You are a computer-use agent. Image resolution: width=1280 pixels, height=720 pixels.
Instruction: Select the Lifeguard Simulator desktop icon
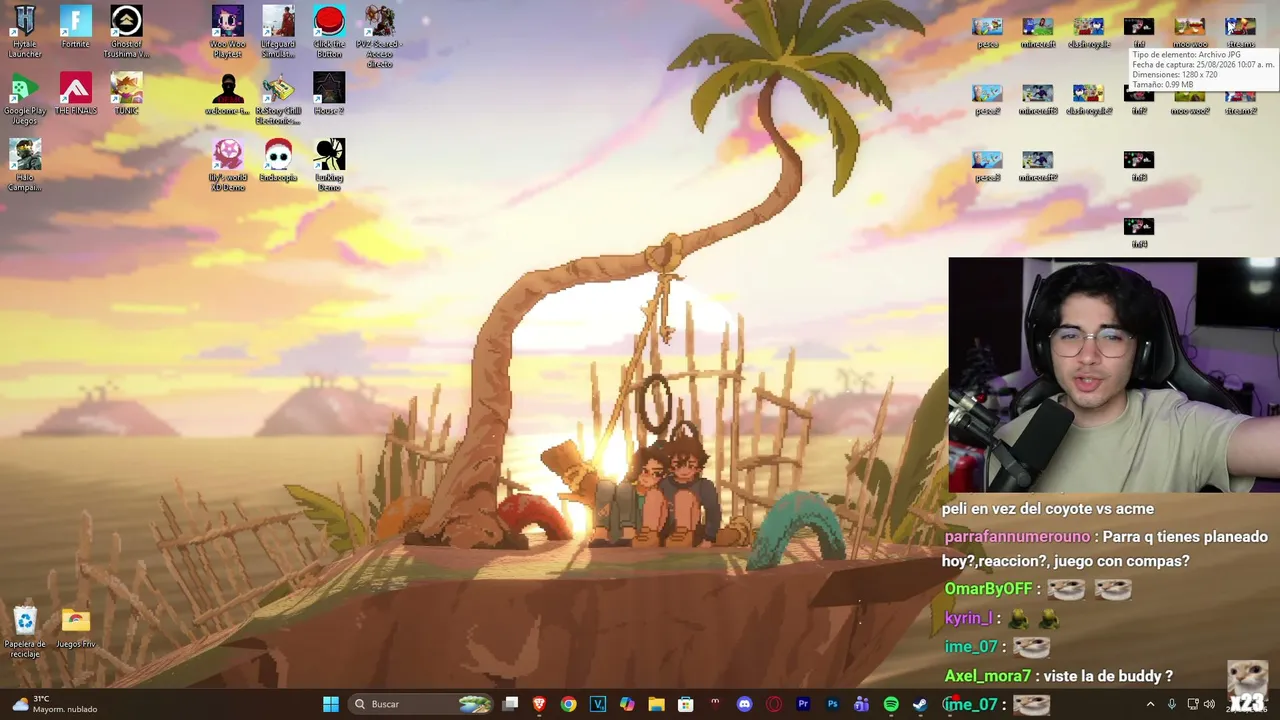click(278, 31)
